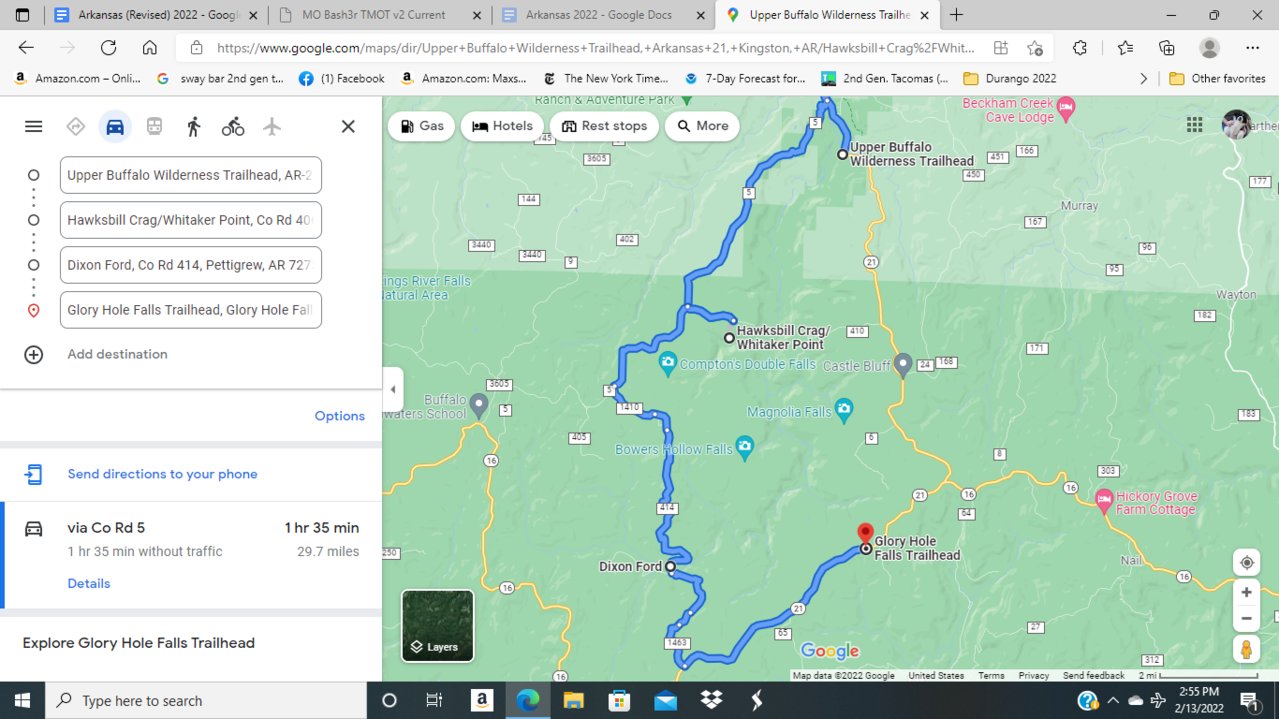Show your location on the map

point(1246,562)
